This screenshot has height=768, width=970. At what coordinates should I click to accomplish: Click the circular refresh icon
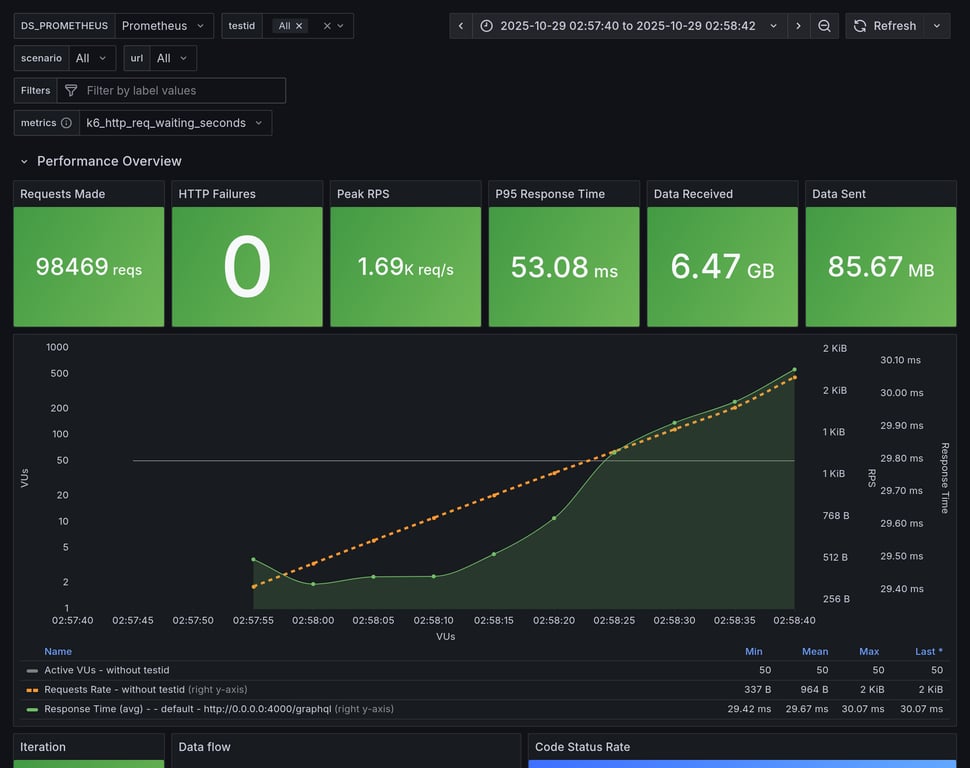[860, 26]
